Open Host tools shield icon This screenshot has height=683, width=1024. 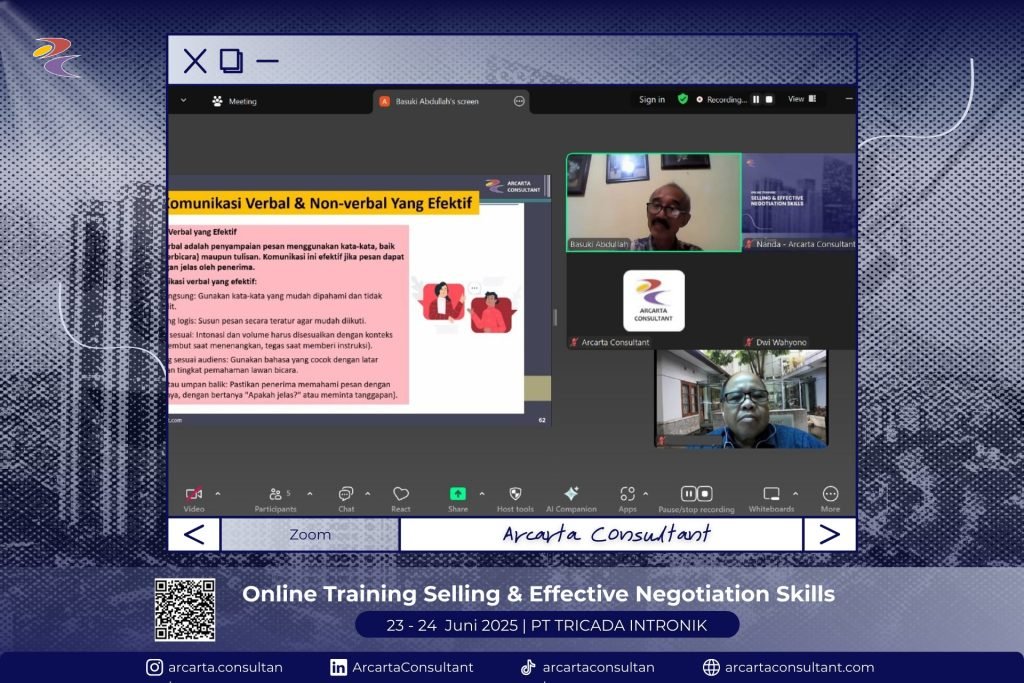[515, 494]
